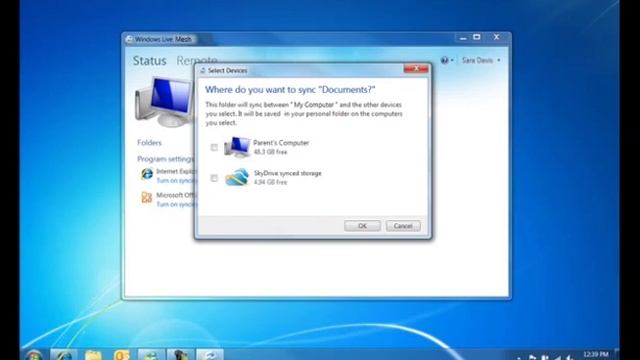Click the Microsoft Office icon under Program settings
Viewport: 640px width, 360px height.
147,198
